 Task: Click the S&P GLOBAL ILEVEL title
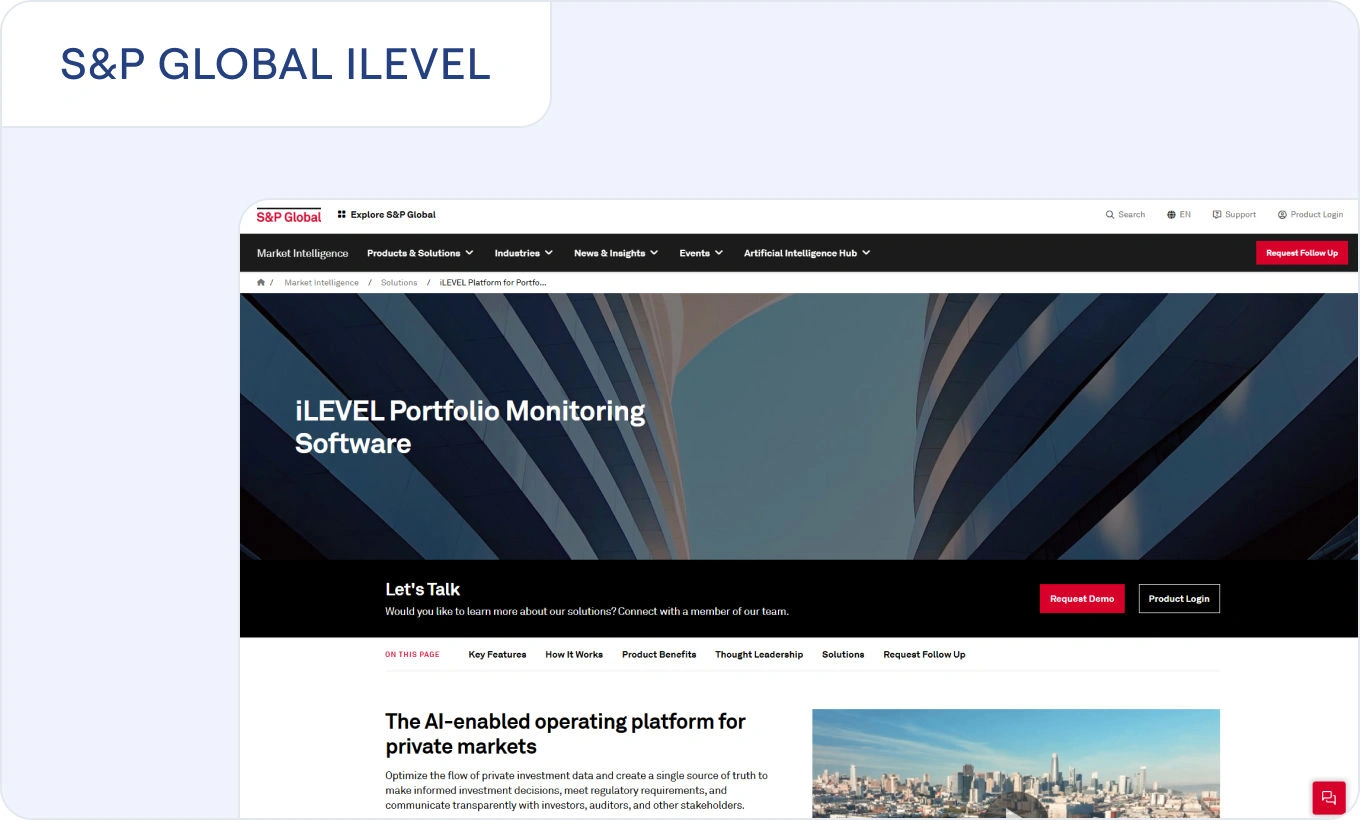[x=275, y=63]
